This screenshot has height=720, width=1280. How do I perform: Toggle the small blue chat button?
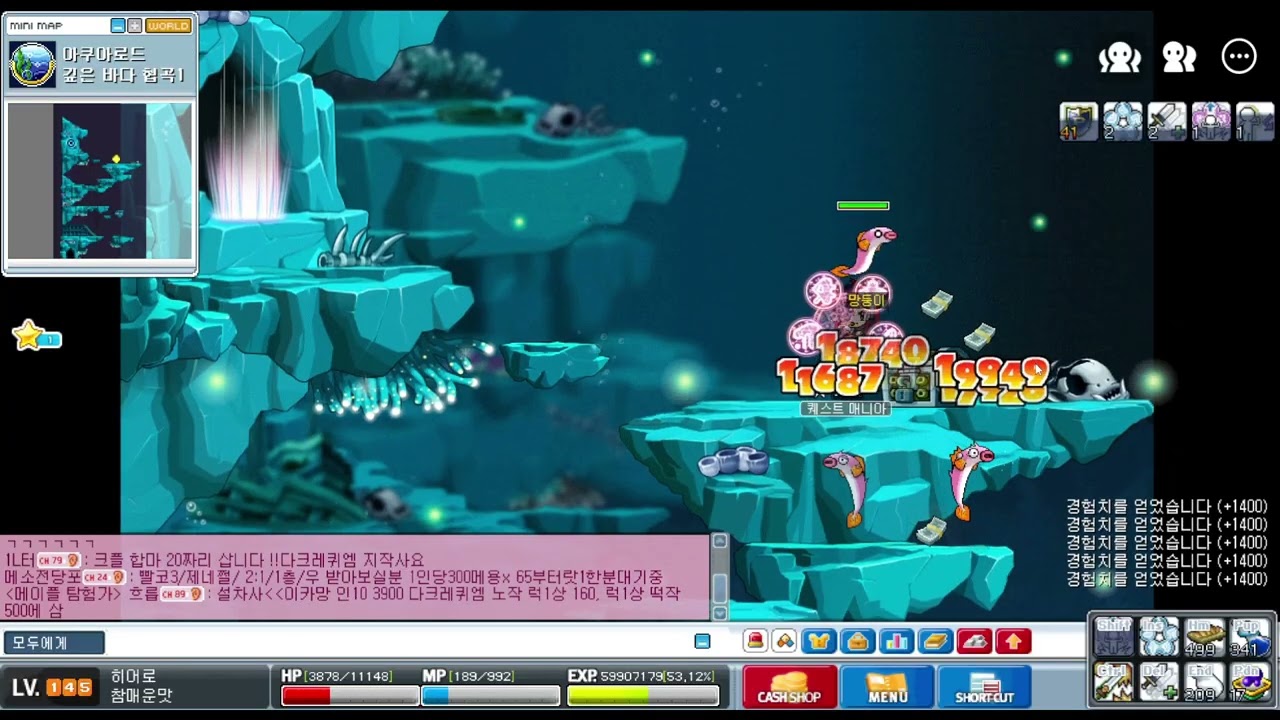(702, 641)
